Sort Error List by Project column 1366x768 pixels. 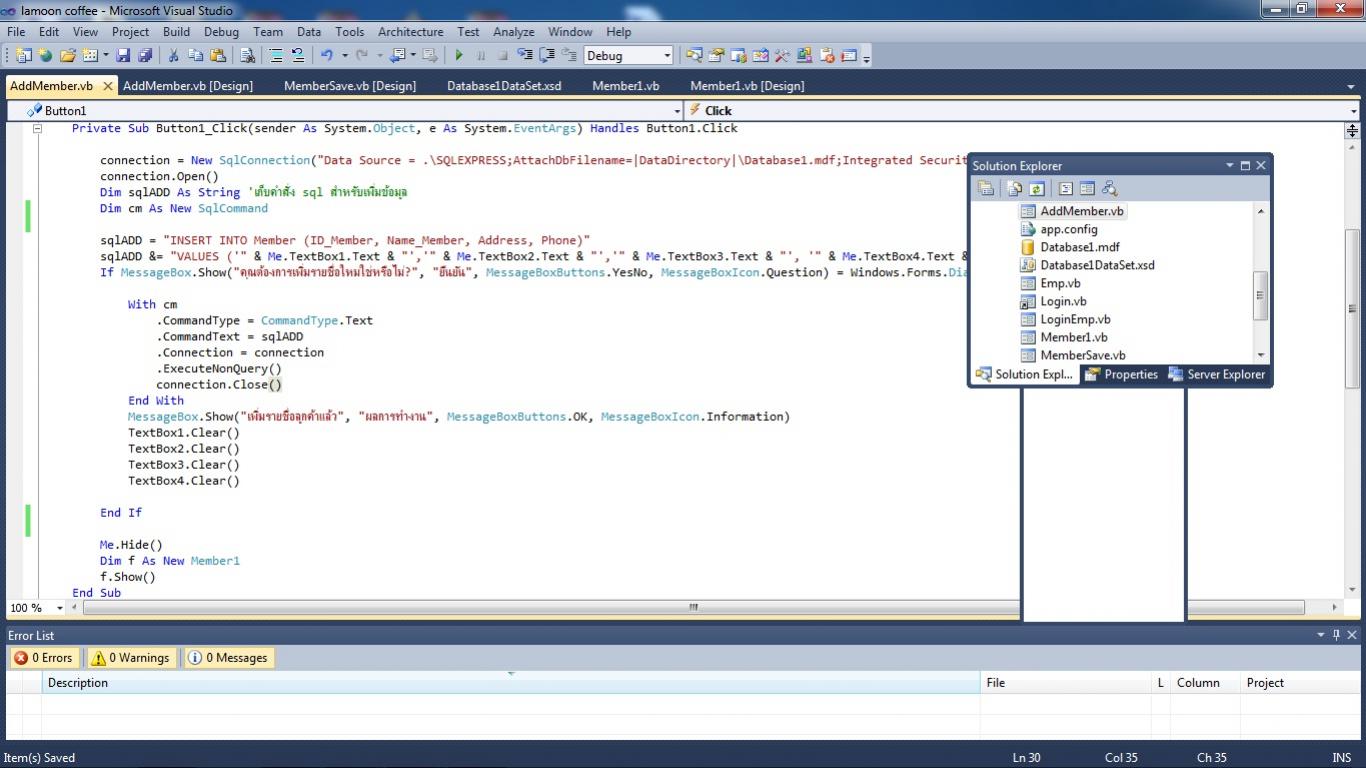coord(1300,683)
